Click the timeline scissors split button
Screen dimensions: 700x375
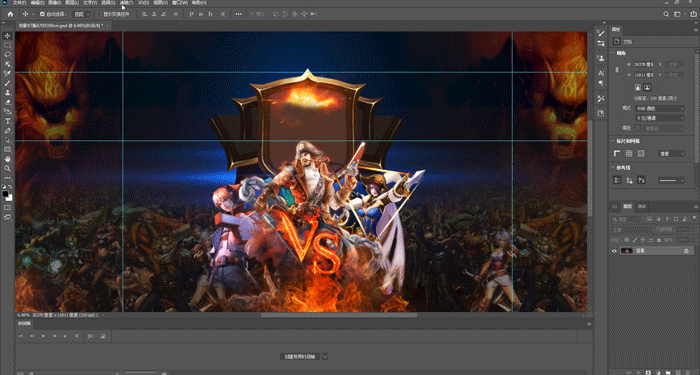pyautogui.click(x=91, y=336)
